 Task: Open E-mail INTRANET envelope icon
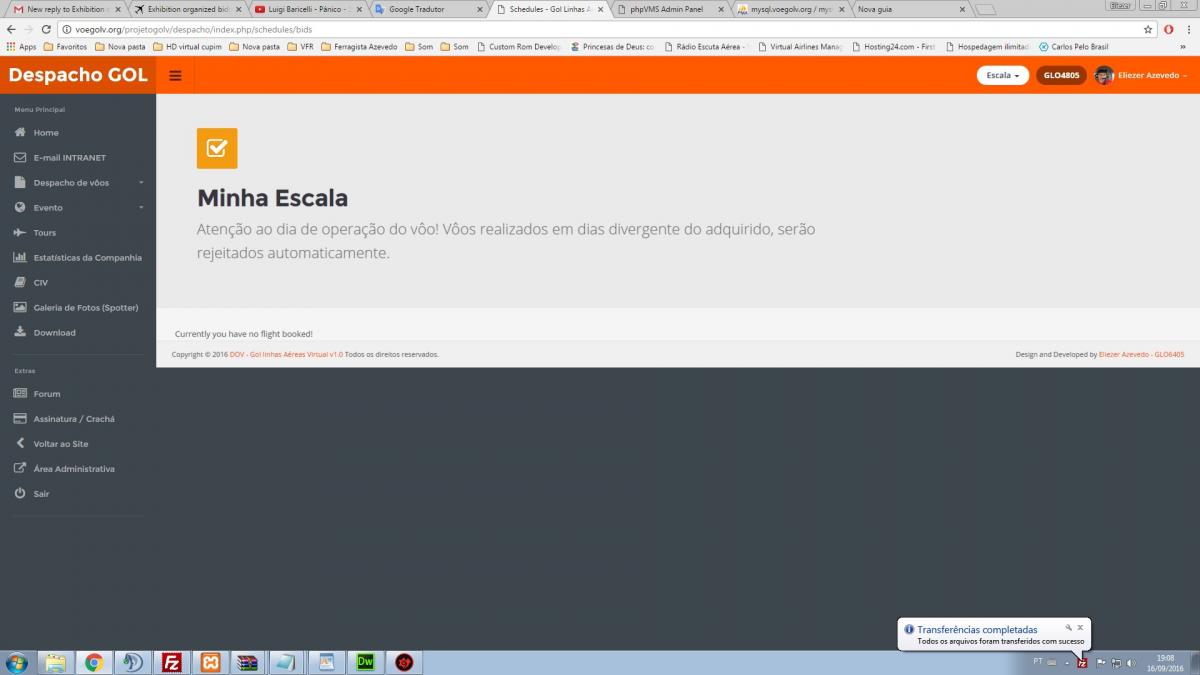coord(20,157)
